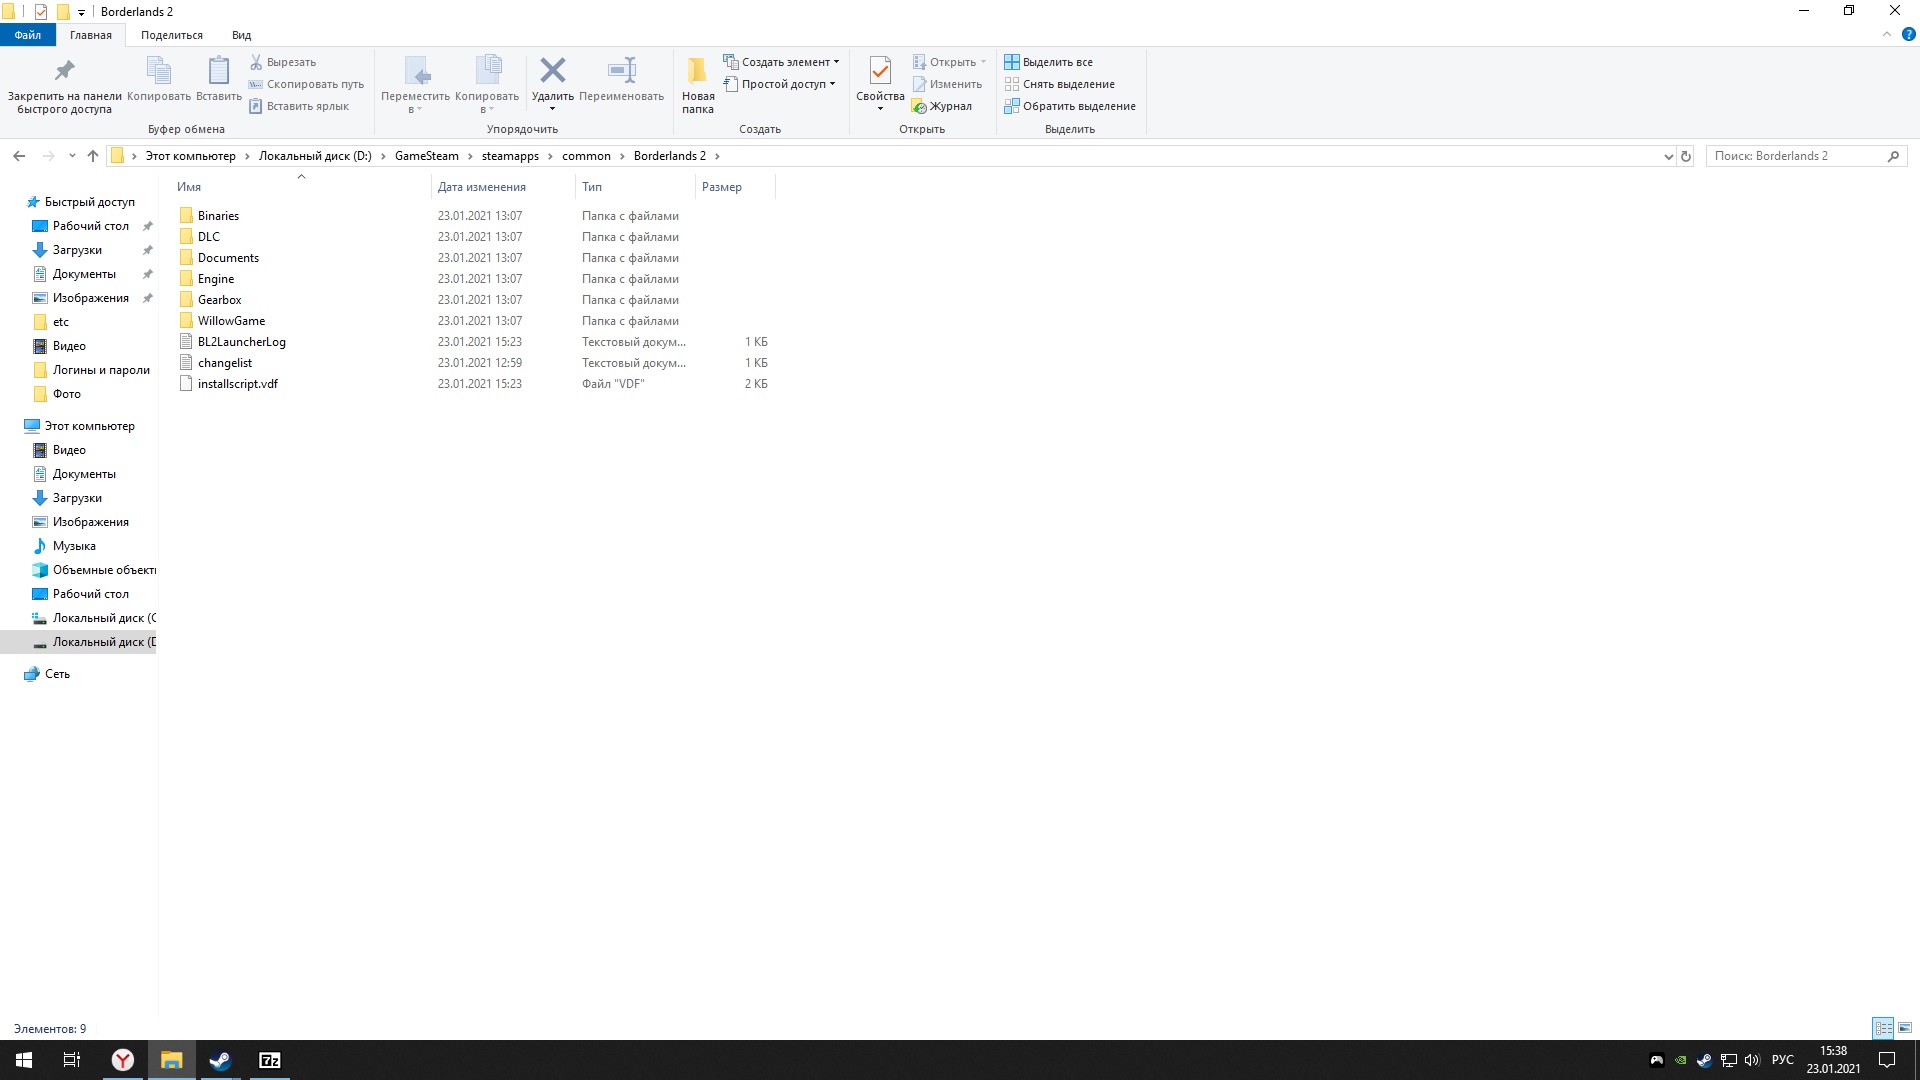Sort by Date modified (Дата изменения) column
Image resolution: width=1920 pixels, height=1080 pixels.
[x=504, y=187]
